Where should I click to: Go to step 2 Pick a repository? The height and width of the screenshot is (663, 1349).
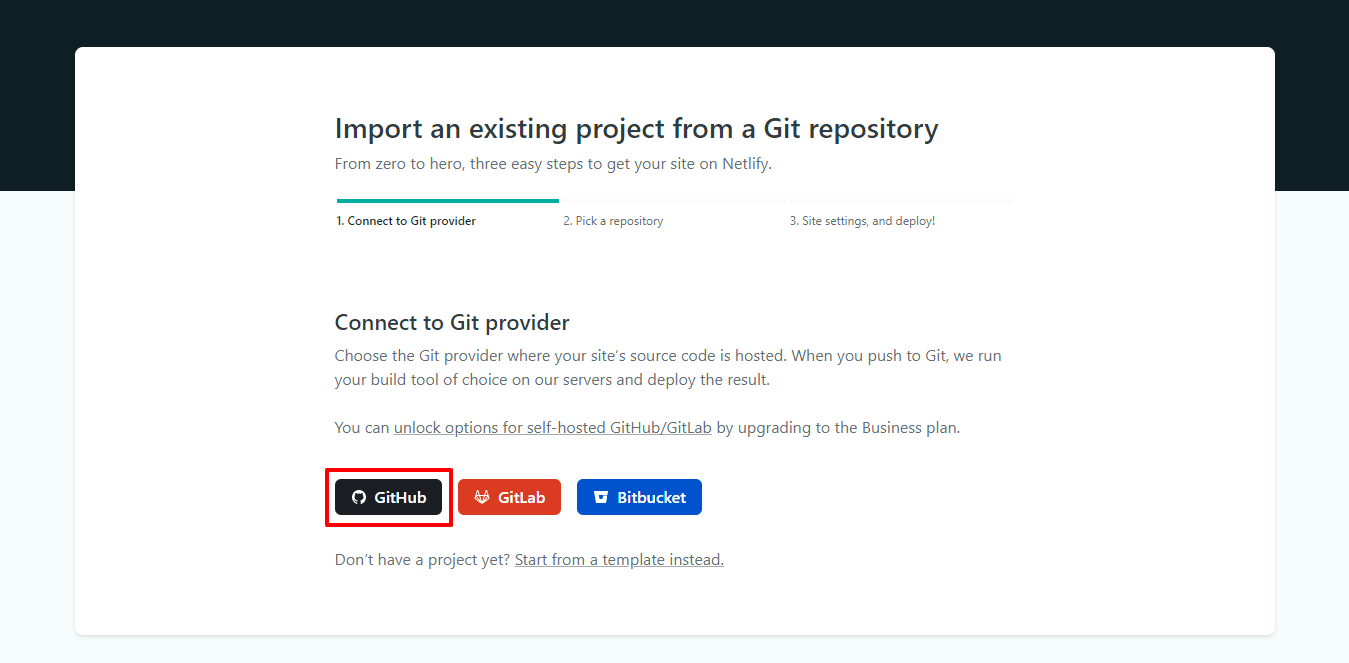[x=613, y=221]
